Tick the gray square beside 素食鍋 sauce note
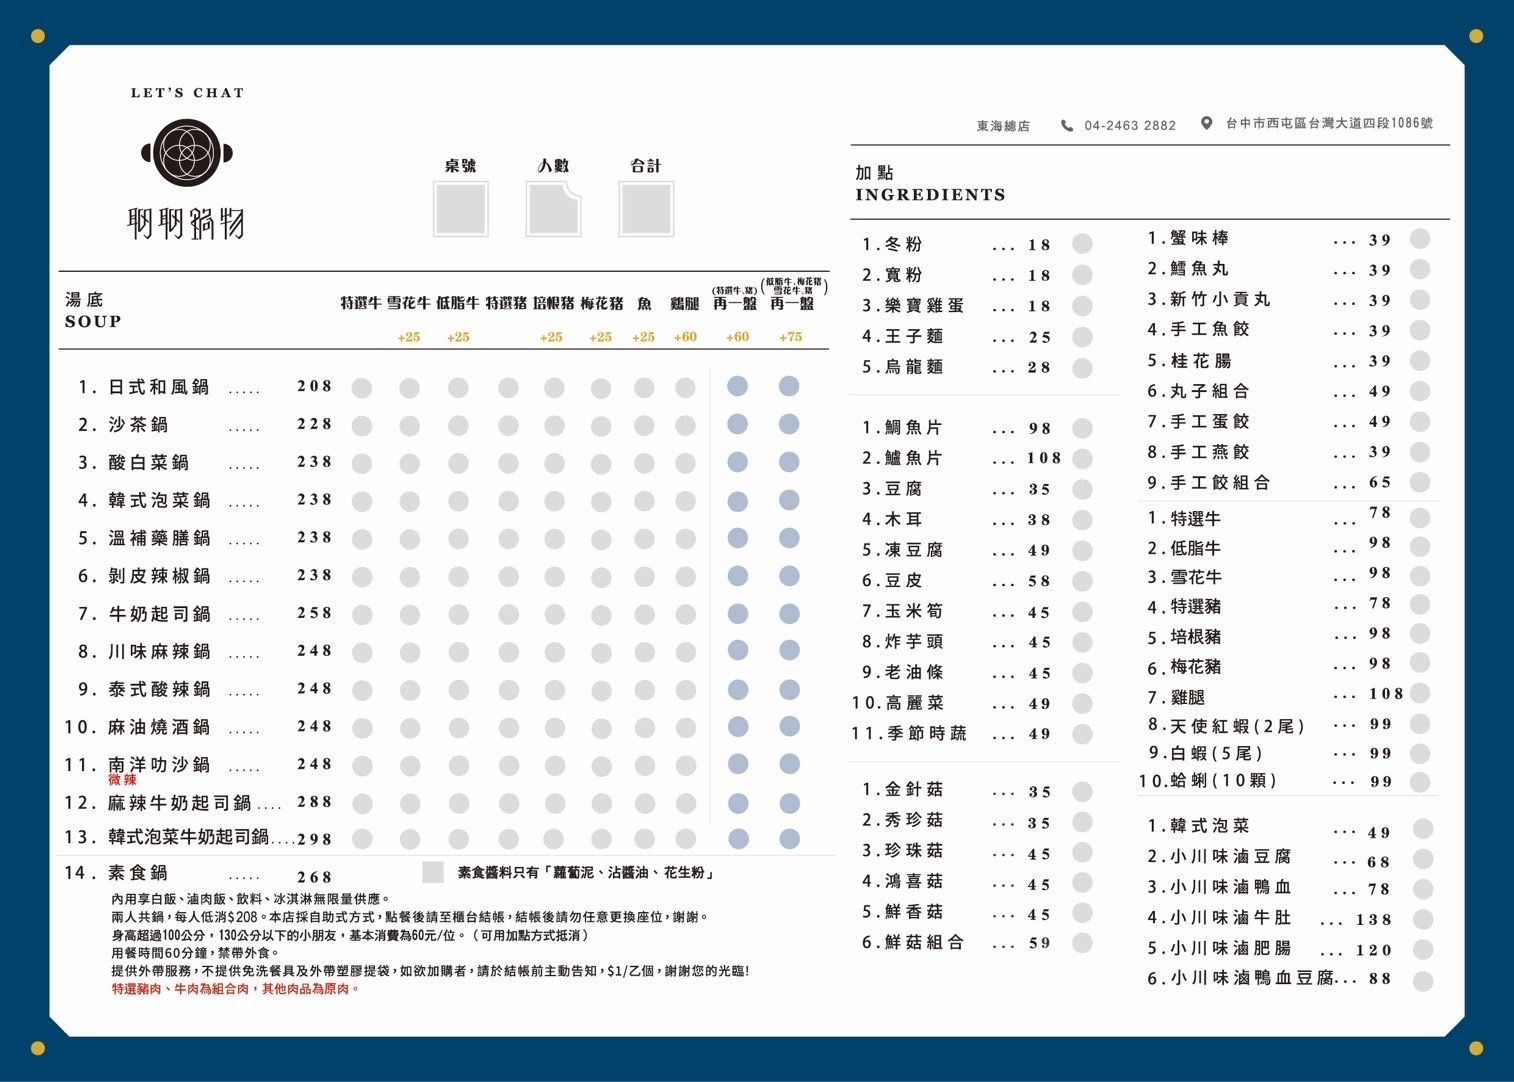Image resolution: width=1514 pixels, height=1082 pixels. tap(433, 873)
